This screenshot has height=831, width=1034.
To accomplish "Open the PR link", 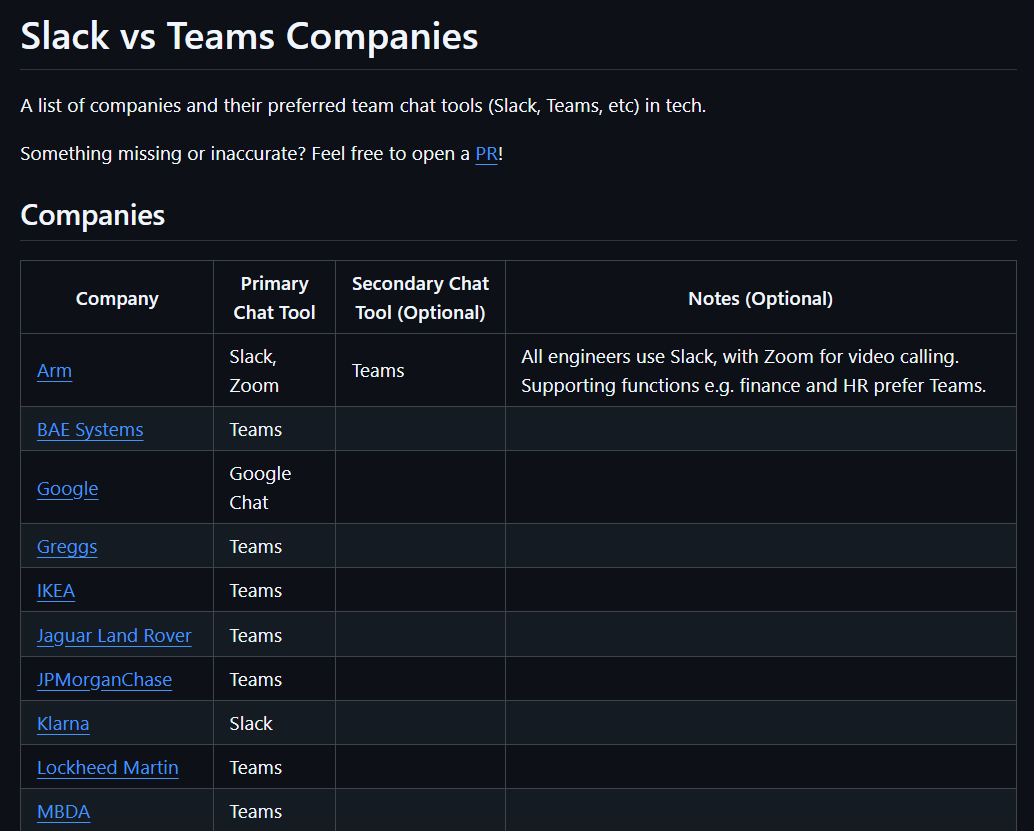I will (x=486, y=154).
